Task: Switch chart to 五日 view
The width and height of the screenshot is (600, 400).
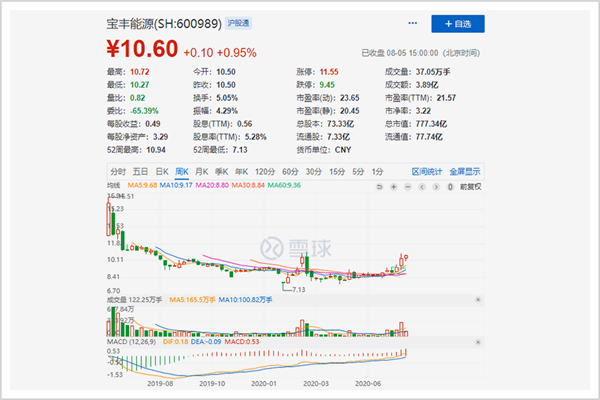Action: (x=140, y=171)
